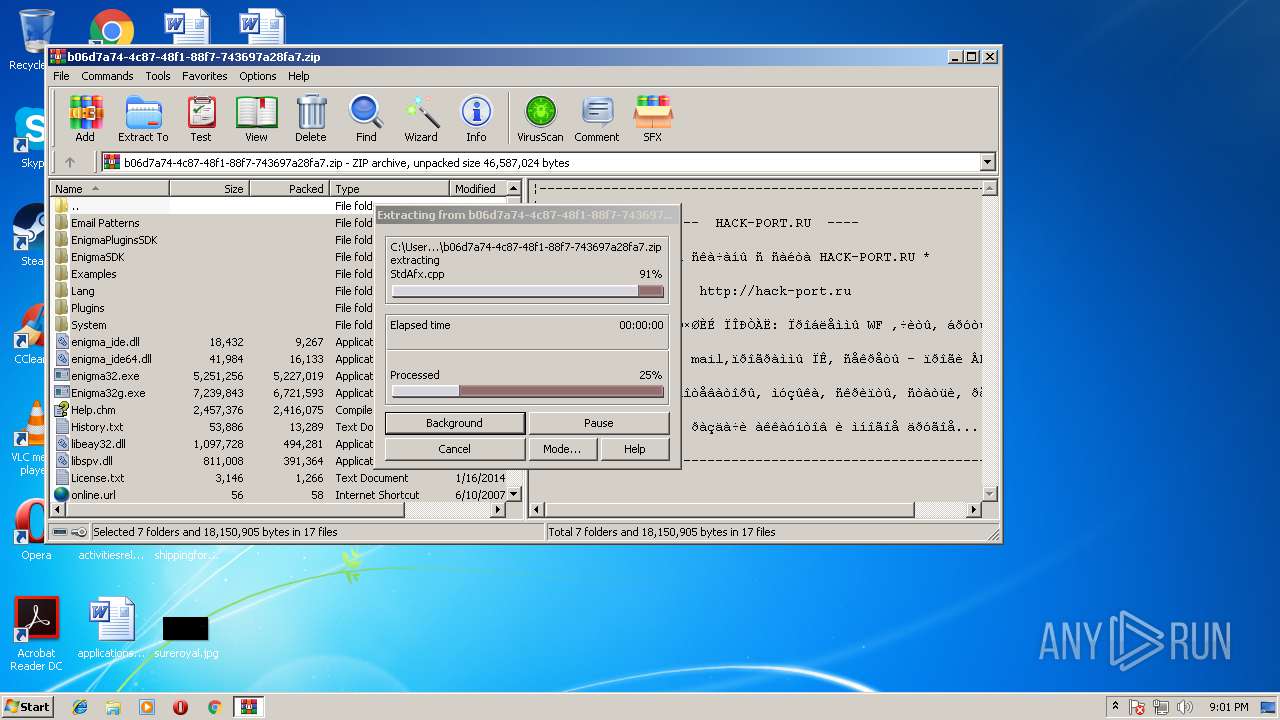Screen dimensions: 1280x720
Task: Select the License.txt file
Action: click(x=97, y=478)
